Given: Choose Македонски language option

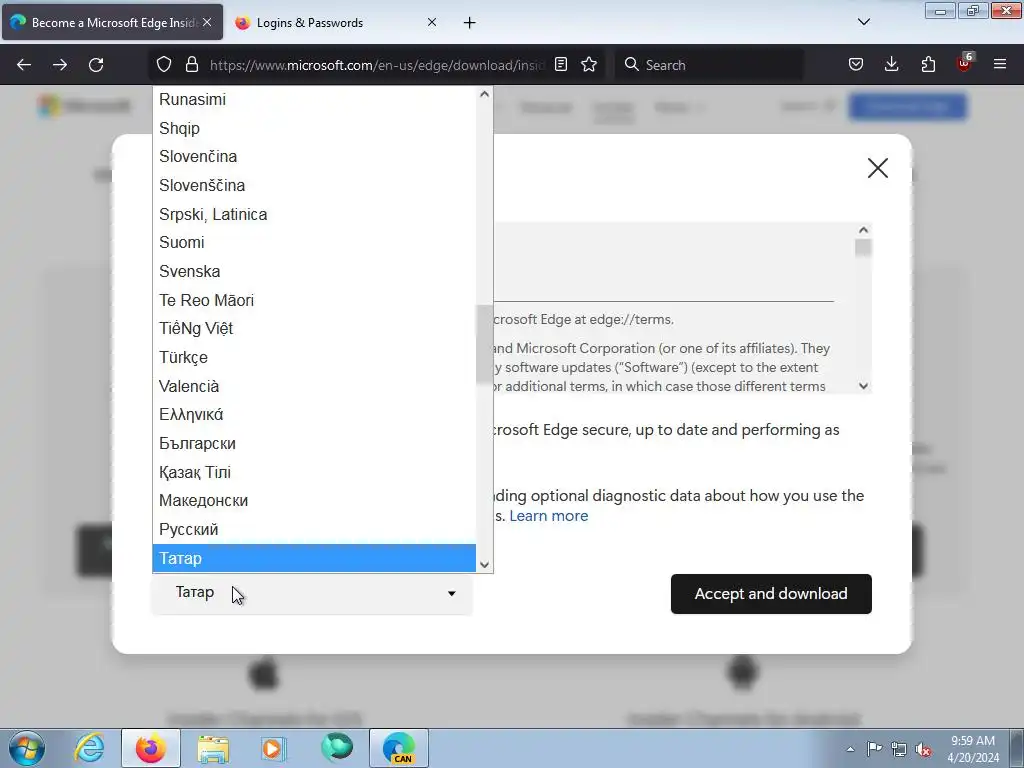Looking at the screenshot, I should [314, 500].
